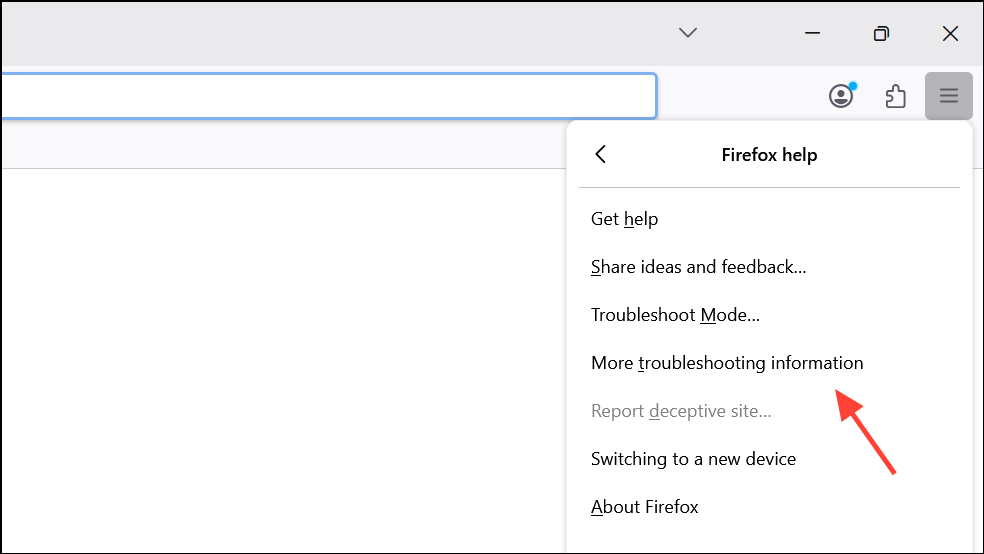Expand the list all tabs chevron
984x554 pixels.
tap(687, 33)
